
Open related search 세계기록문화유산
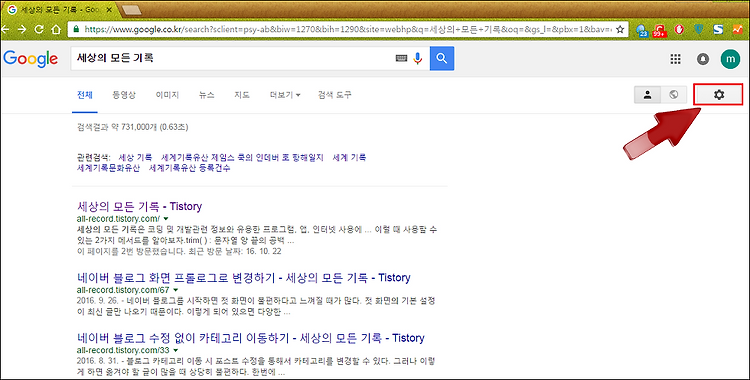(108, 168)
